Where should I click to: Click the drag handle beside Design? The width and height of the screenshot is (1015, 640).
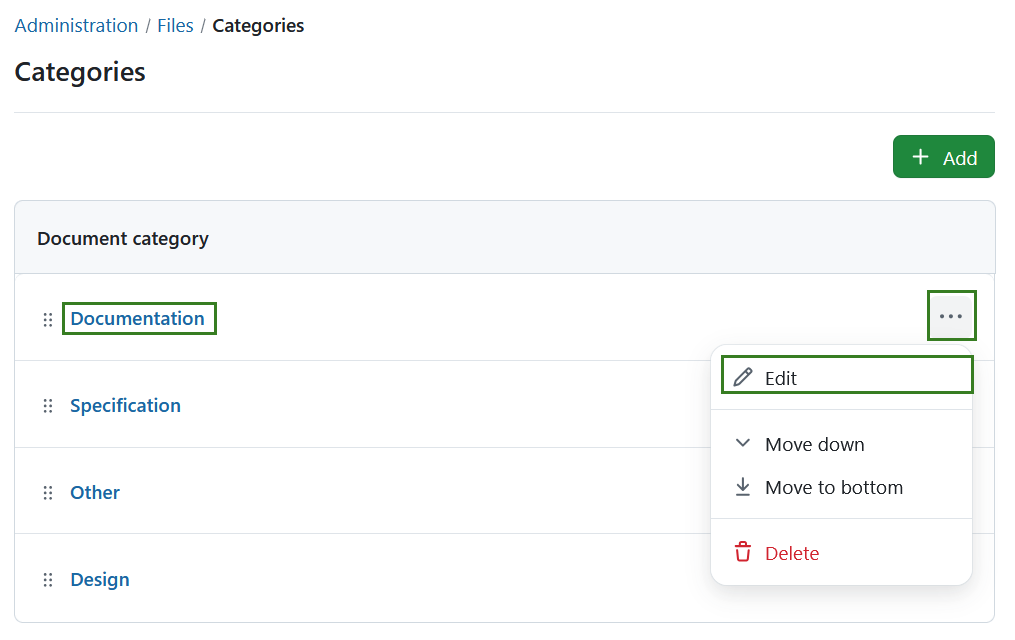48,579
